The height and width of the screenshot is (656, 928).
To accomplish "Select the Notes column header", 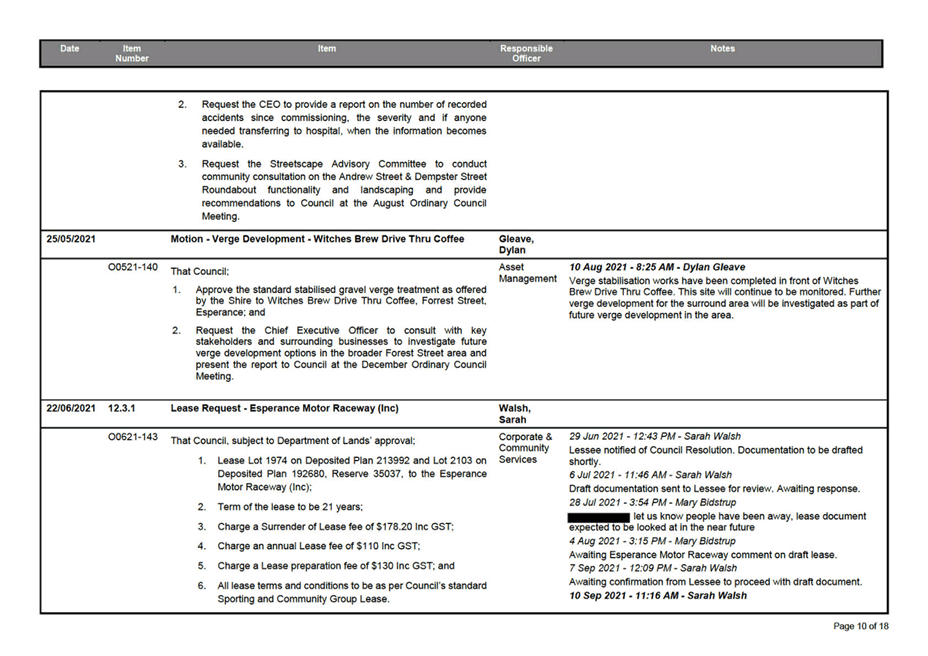I will (722, 49).
